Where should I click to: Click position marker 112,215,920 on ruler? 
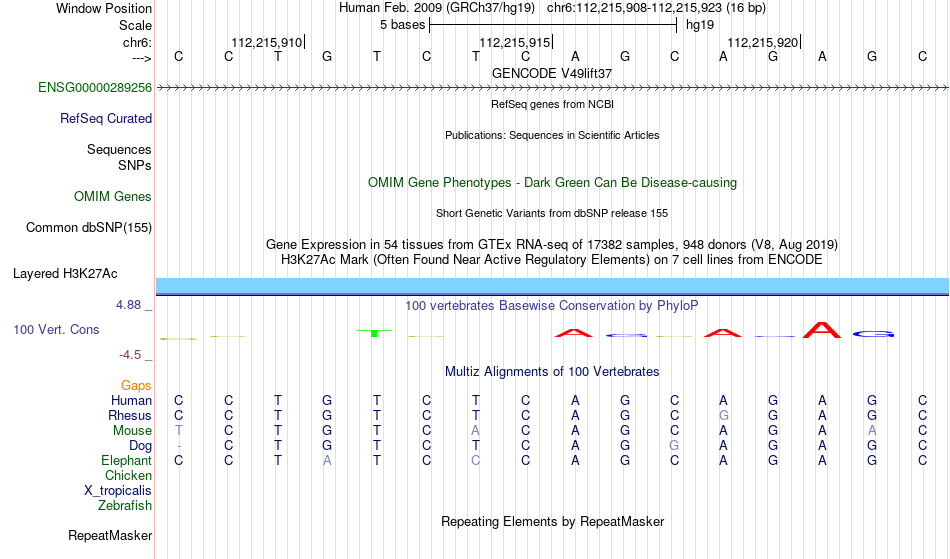(763, 42)
